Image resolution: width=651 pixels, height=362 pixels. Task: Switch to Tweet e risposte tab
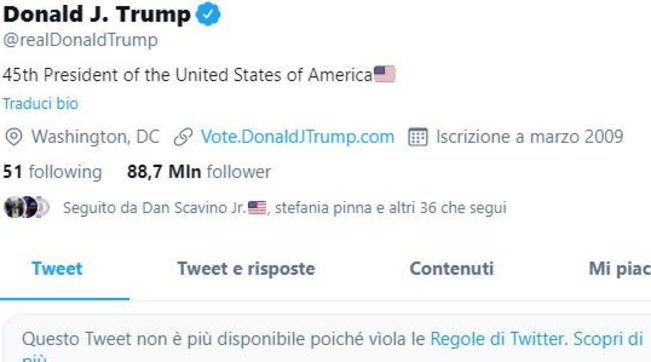click(246, 269)
